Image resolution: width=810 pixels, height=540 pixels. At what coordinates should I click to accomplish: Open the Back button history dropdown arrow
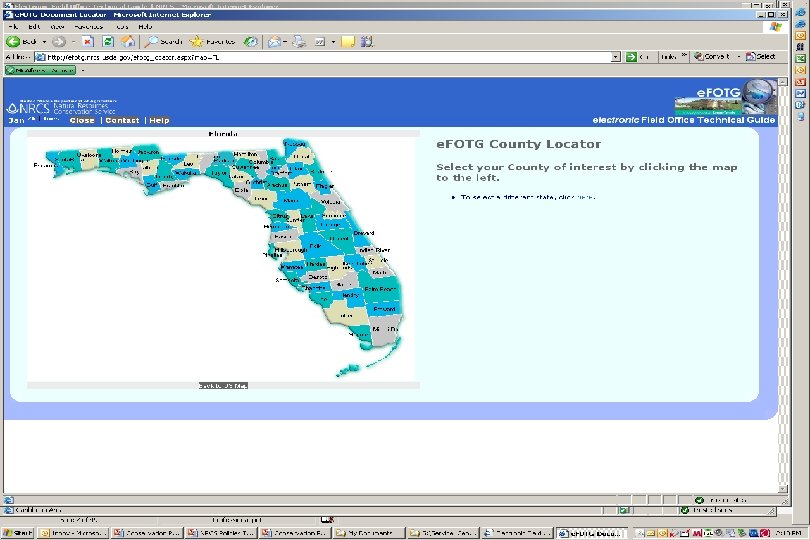pyautogui.click(x=43, y=41)
